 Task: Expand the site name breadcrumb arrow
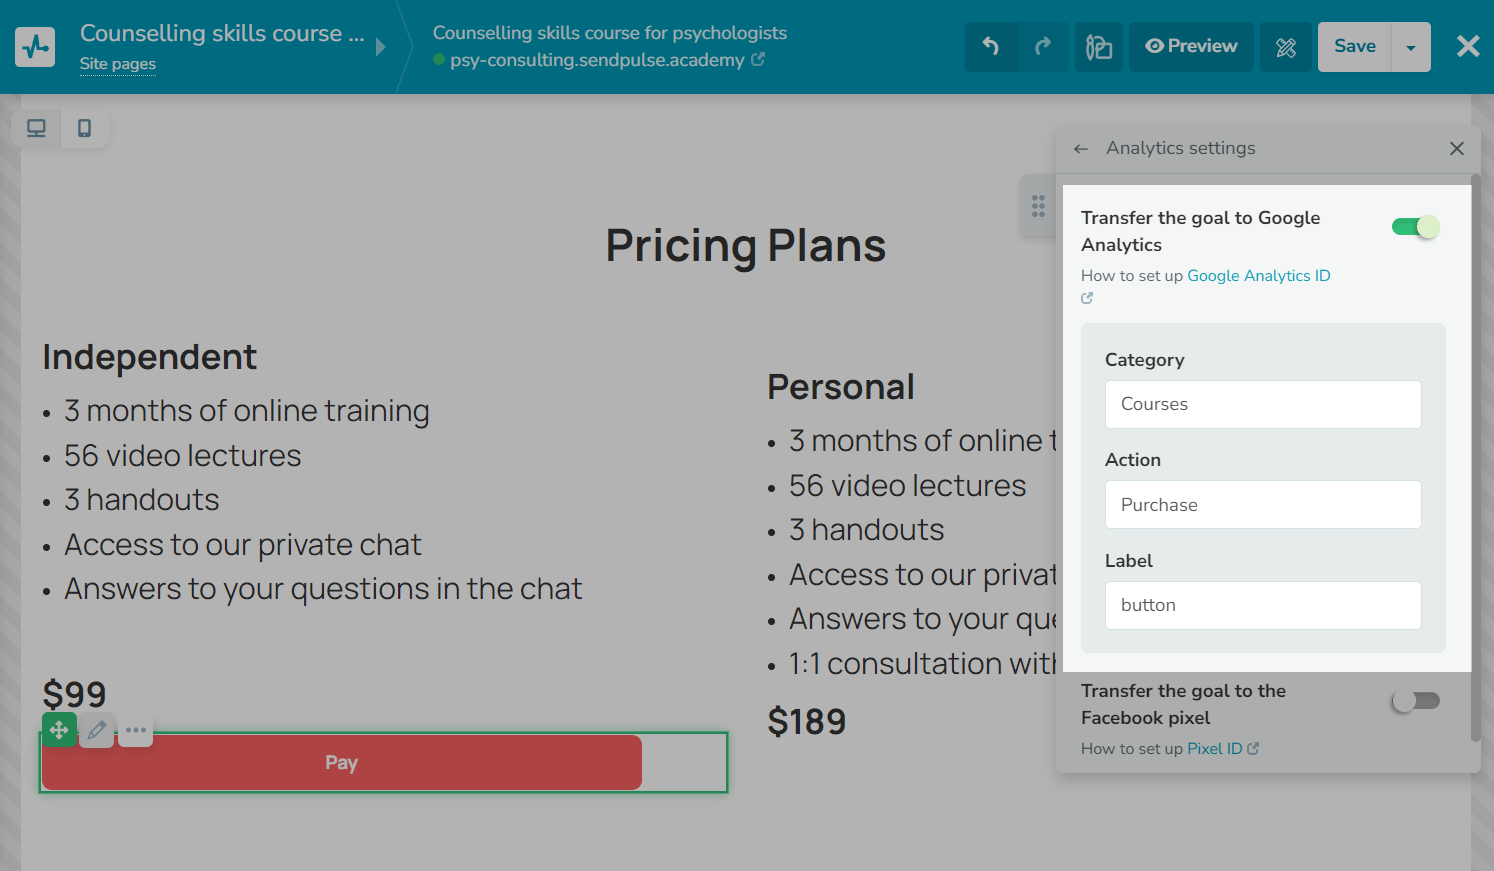[x=381, y=47]
